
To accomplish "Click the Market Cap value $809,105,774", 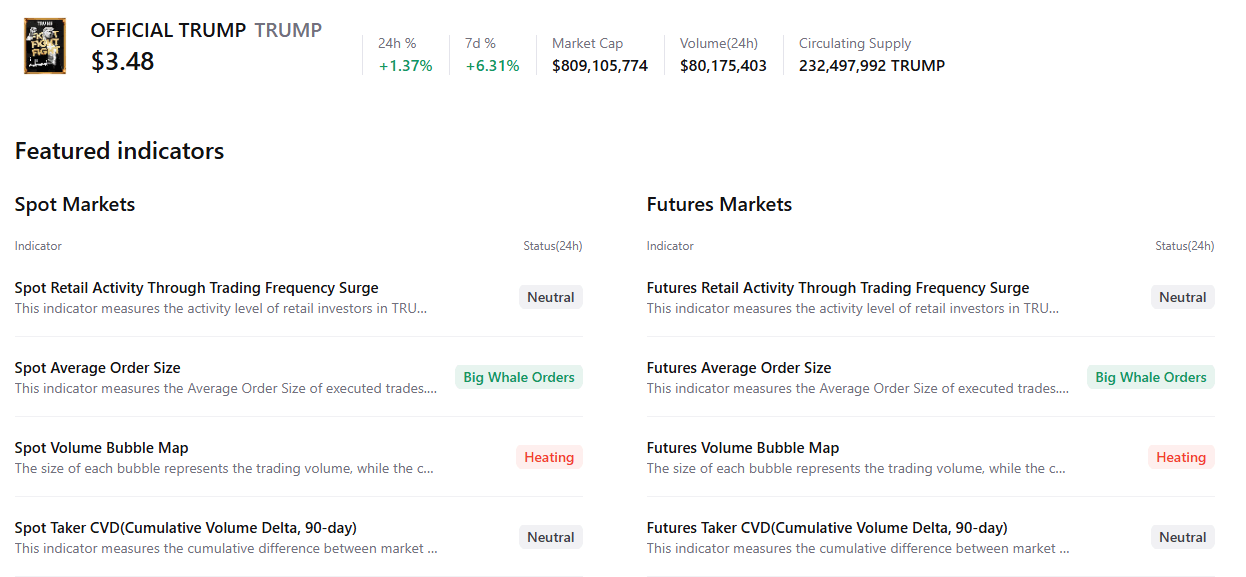I will 599,66.
